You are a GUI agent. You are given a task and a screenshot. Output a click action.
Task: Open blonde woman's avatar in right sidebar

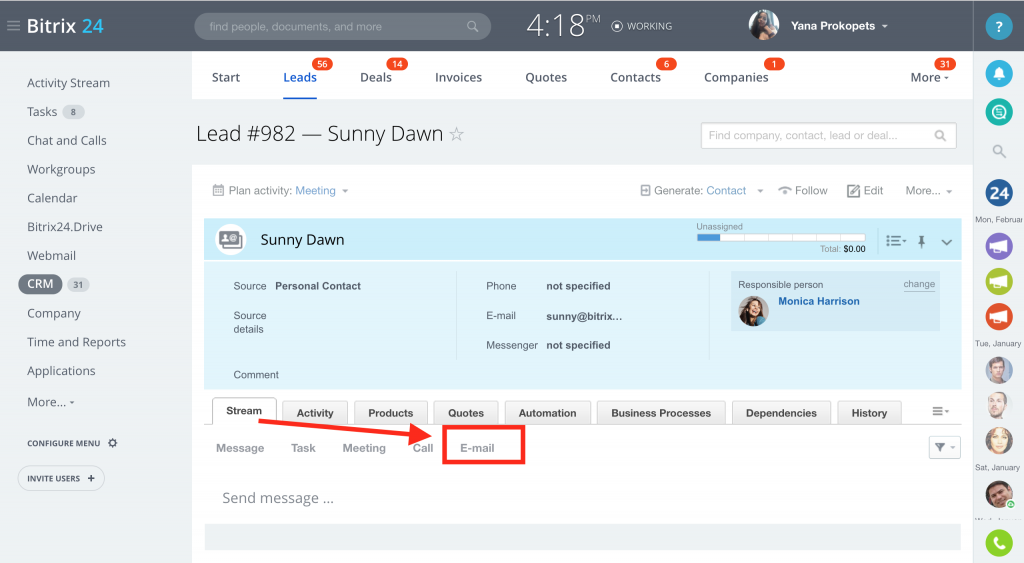pyautogui.click(x=999, y=441)
